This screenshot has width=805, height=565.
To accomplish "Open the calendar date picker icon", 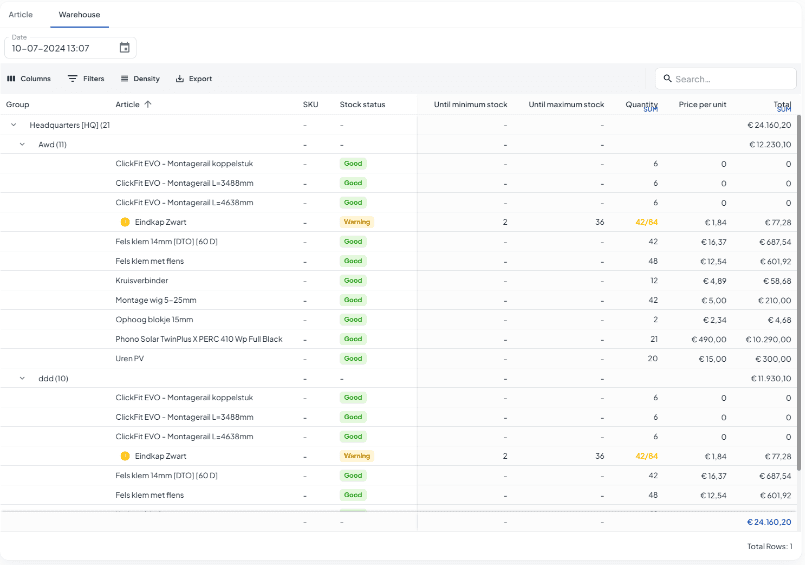I will 124,48.
